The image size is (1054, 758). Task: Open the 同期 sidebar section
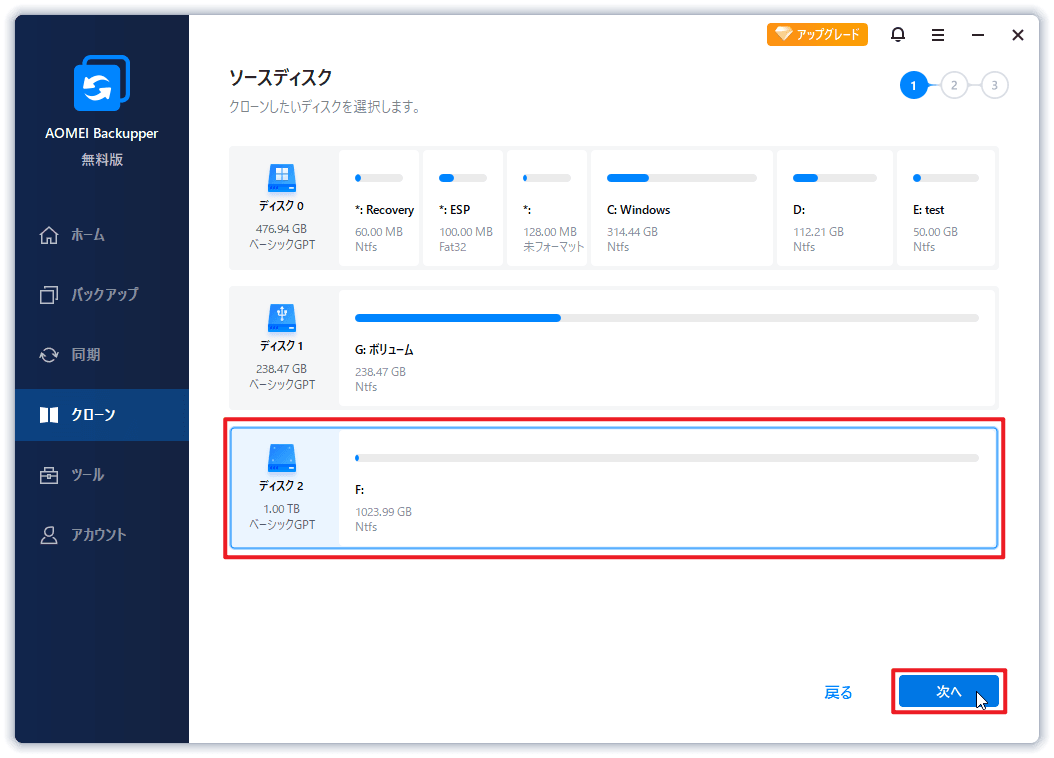pyautogui.click(x=85, y=355)
